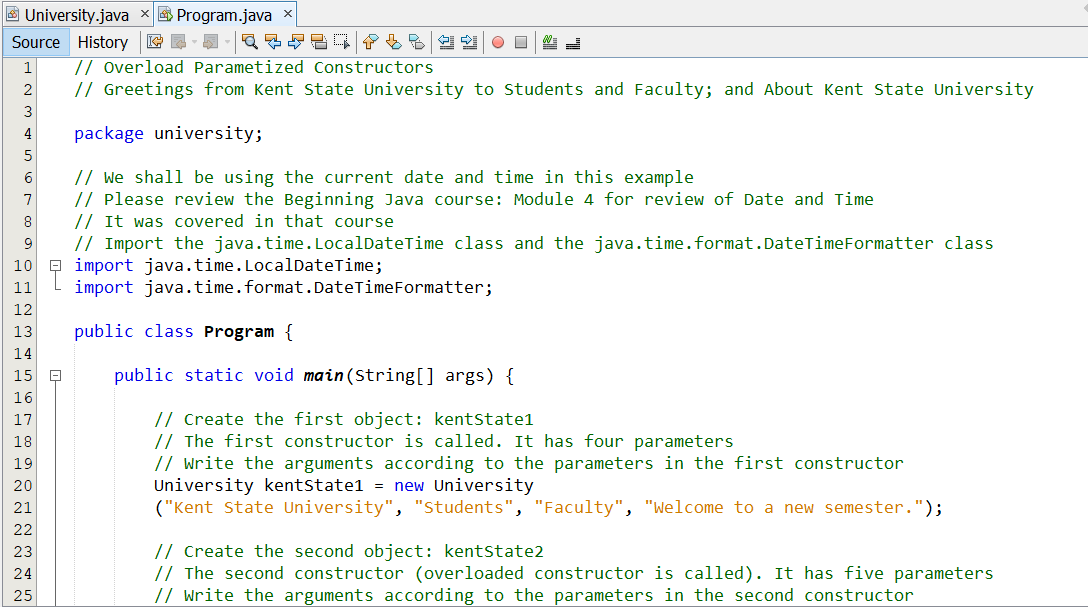Go to Find Previous Occurrence icon
This screenshot has height=607, width=1088.
point(273,42)
